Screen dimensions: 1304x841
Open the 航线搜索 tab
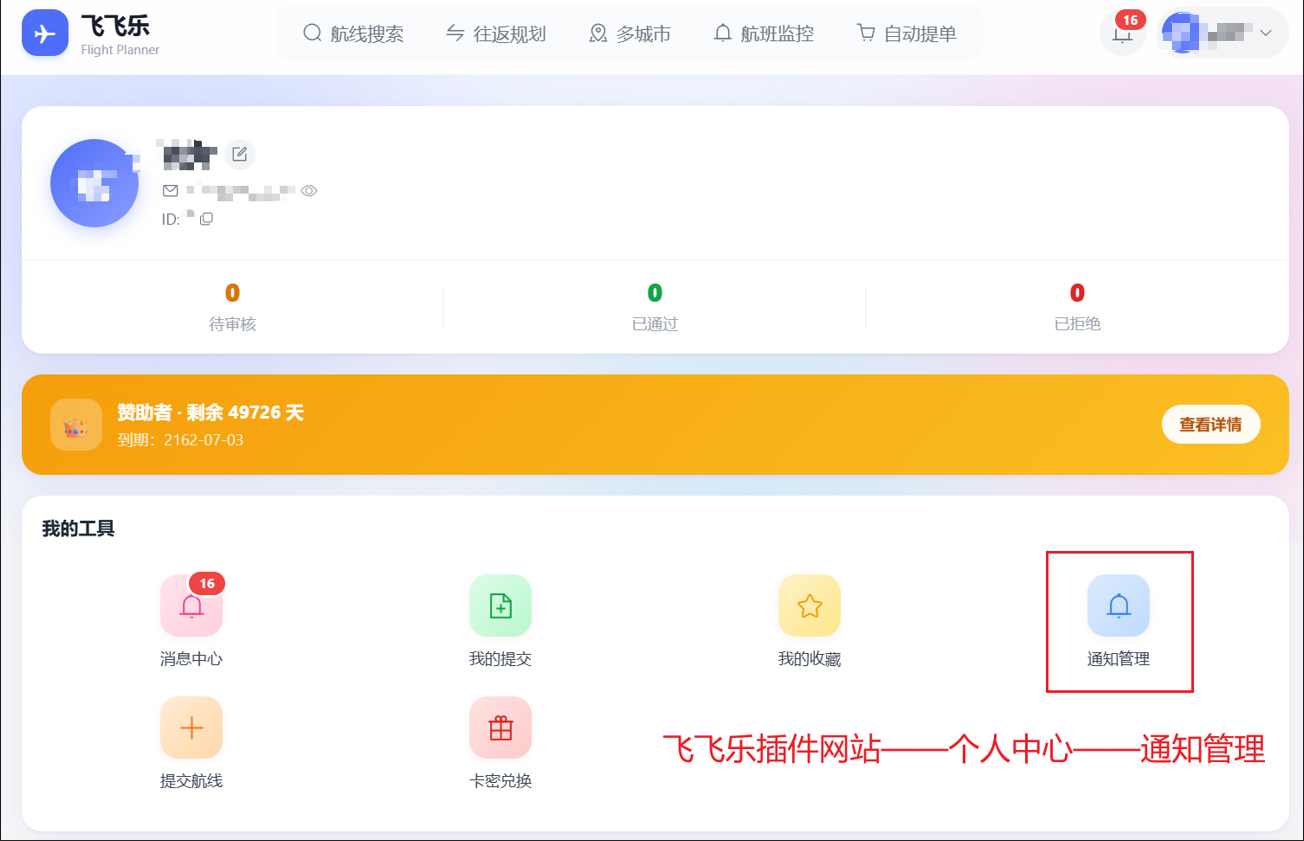click(353, 34)
